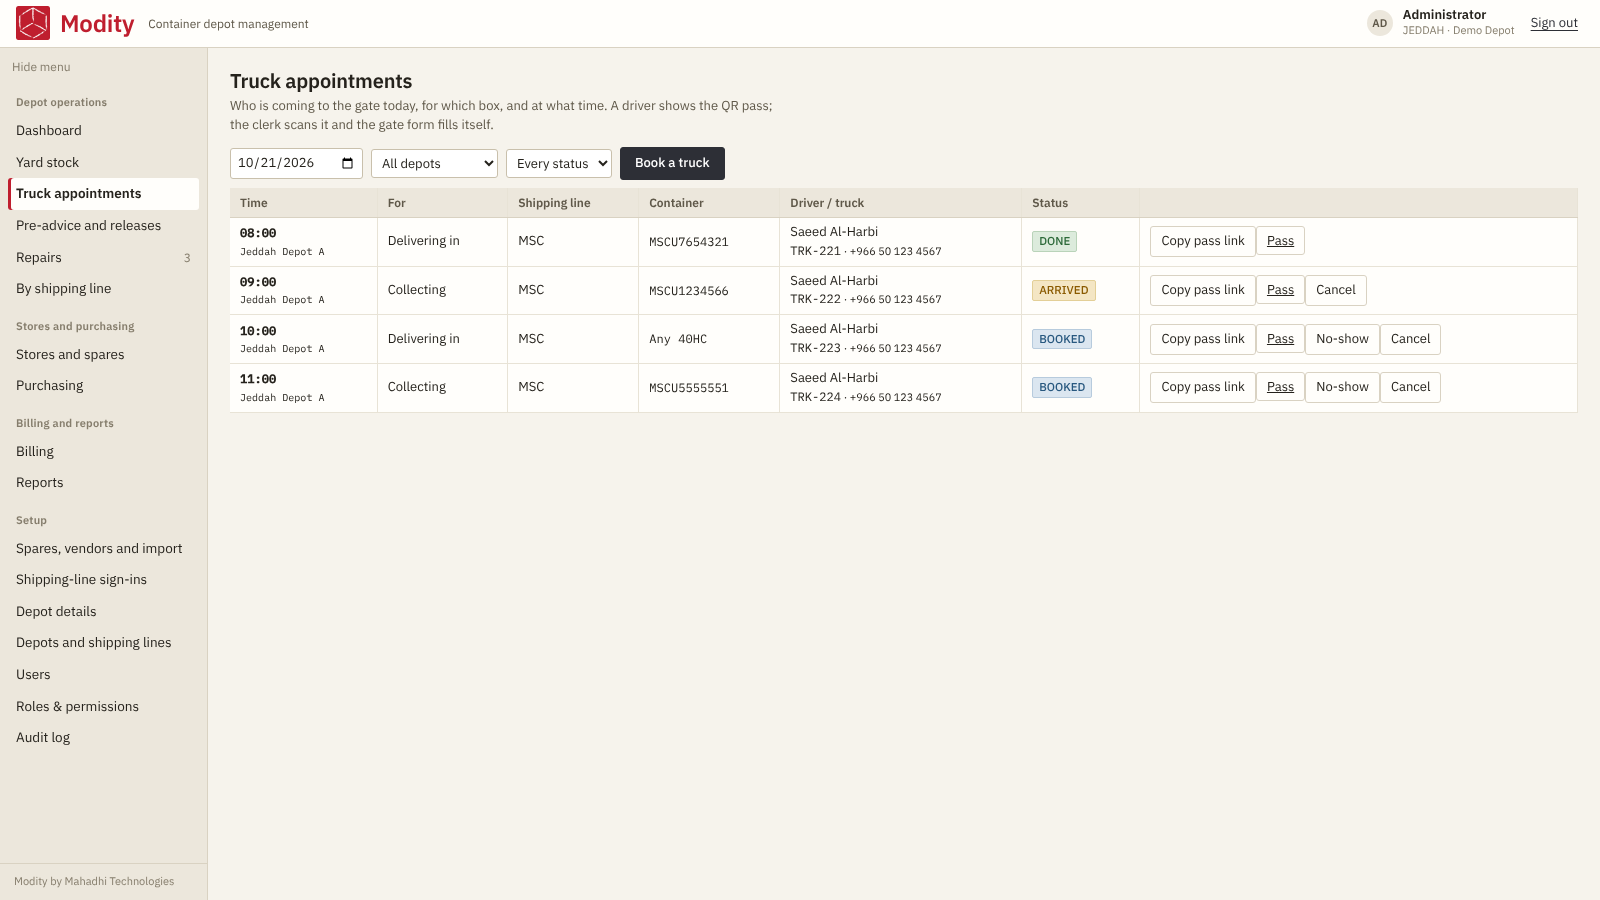Screen dimensions: 1600x900
Task: Select Truck appointments in the sidebar
Action: click(x=104, y=194)
